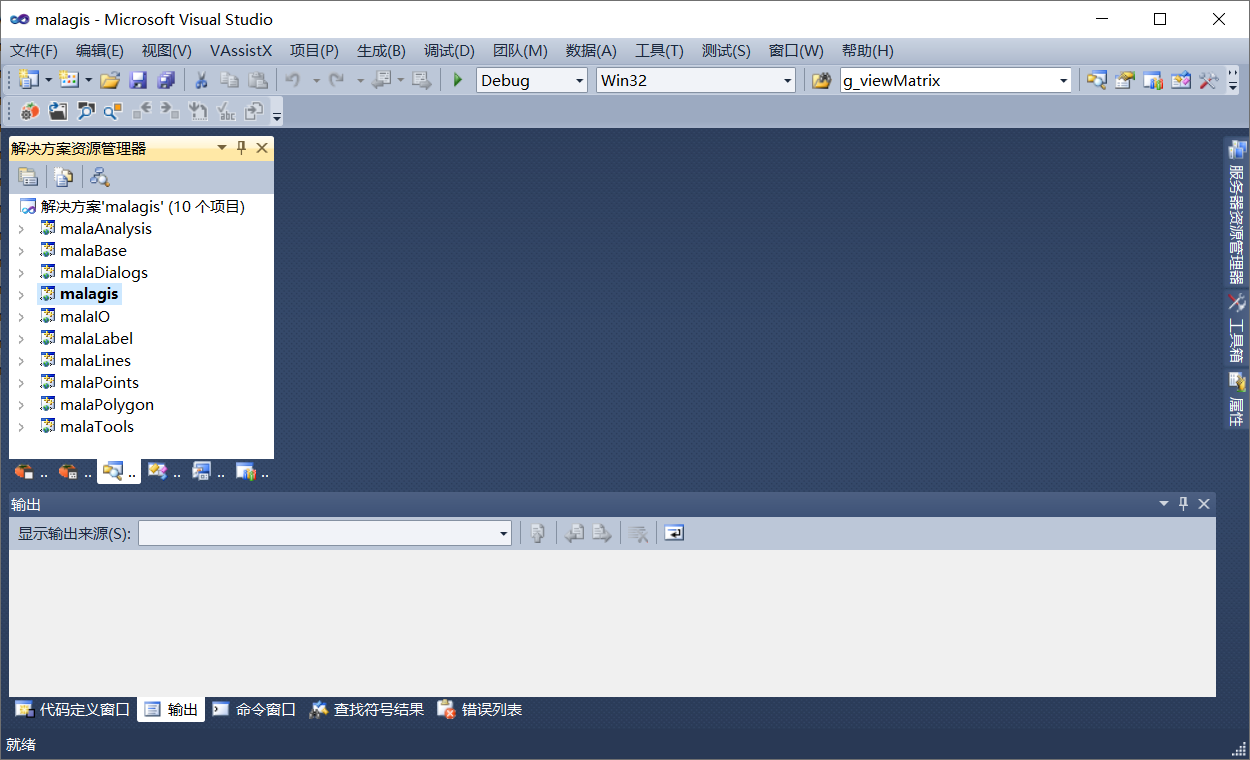
Task: Open Properties Window toolbar icon
Action: coord(1125,80)
